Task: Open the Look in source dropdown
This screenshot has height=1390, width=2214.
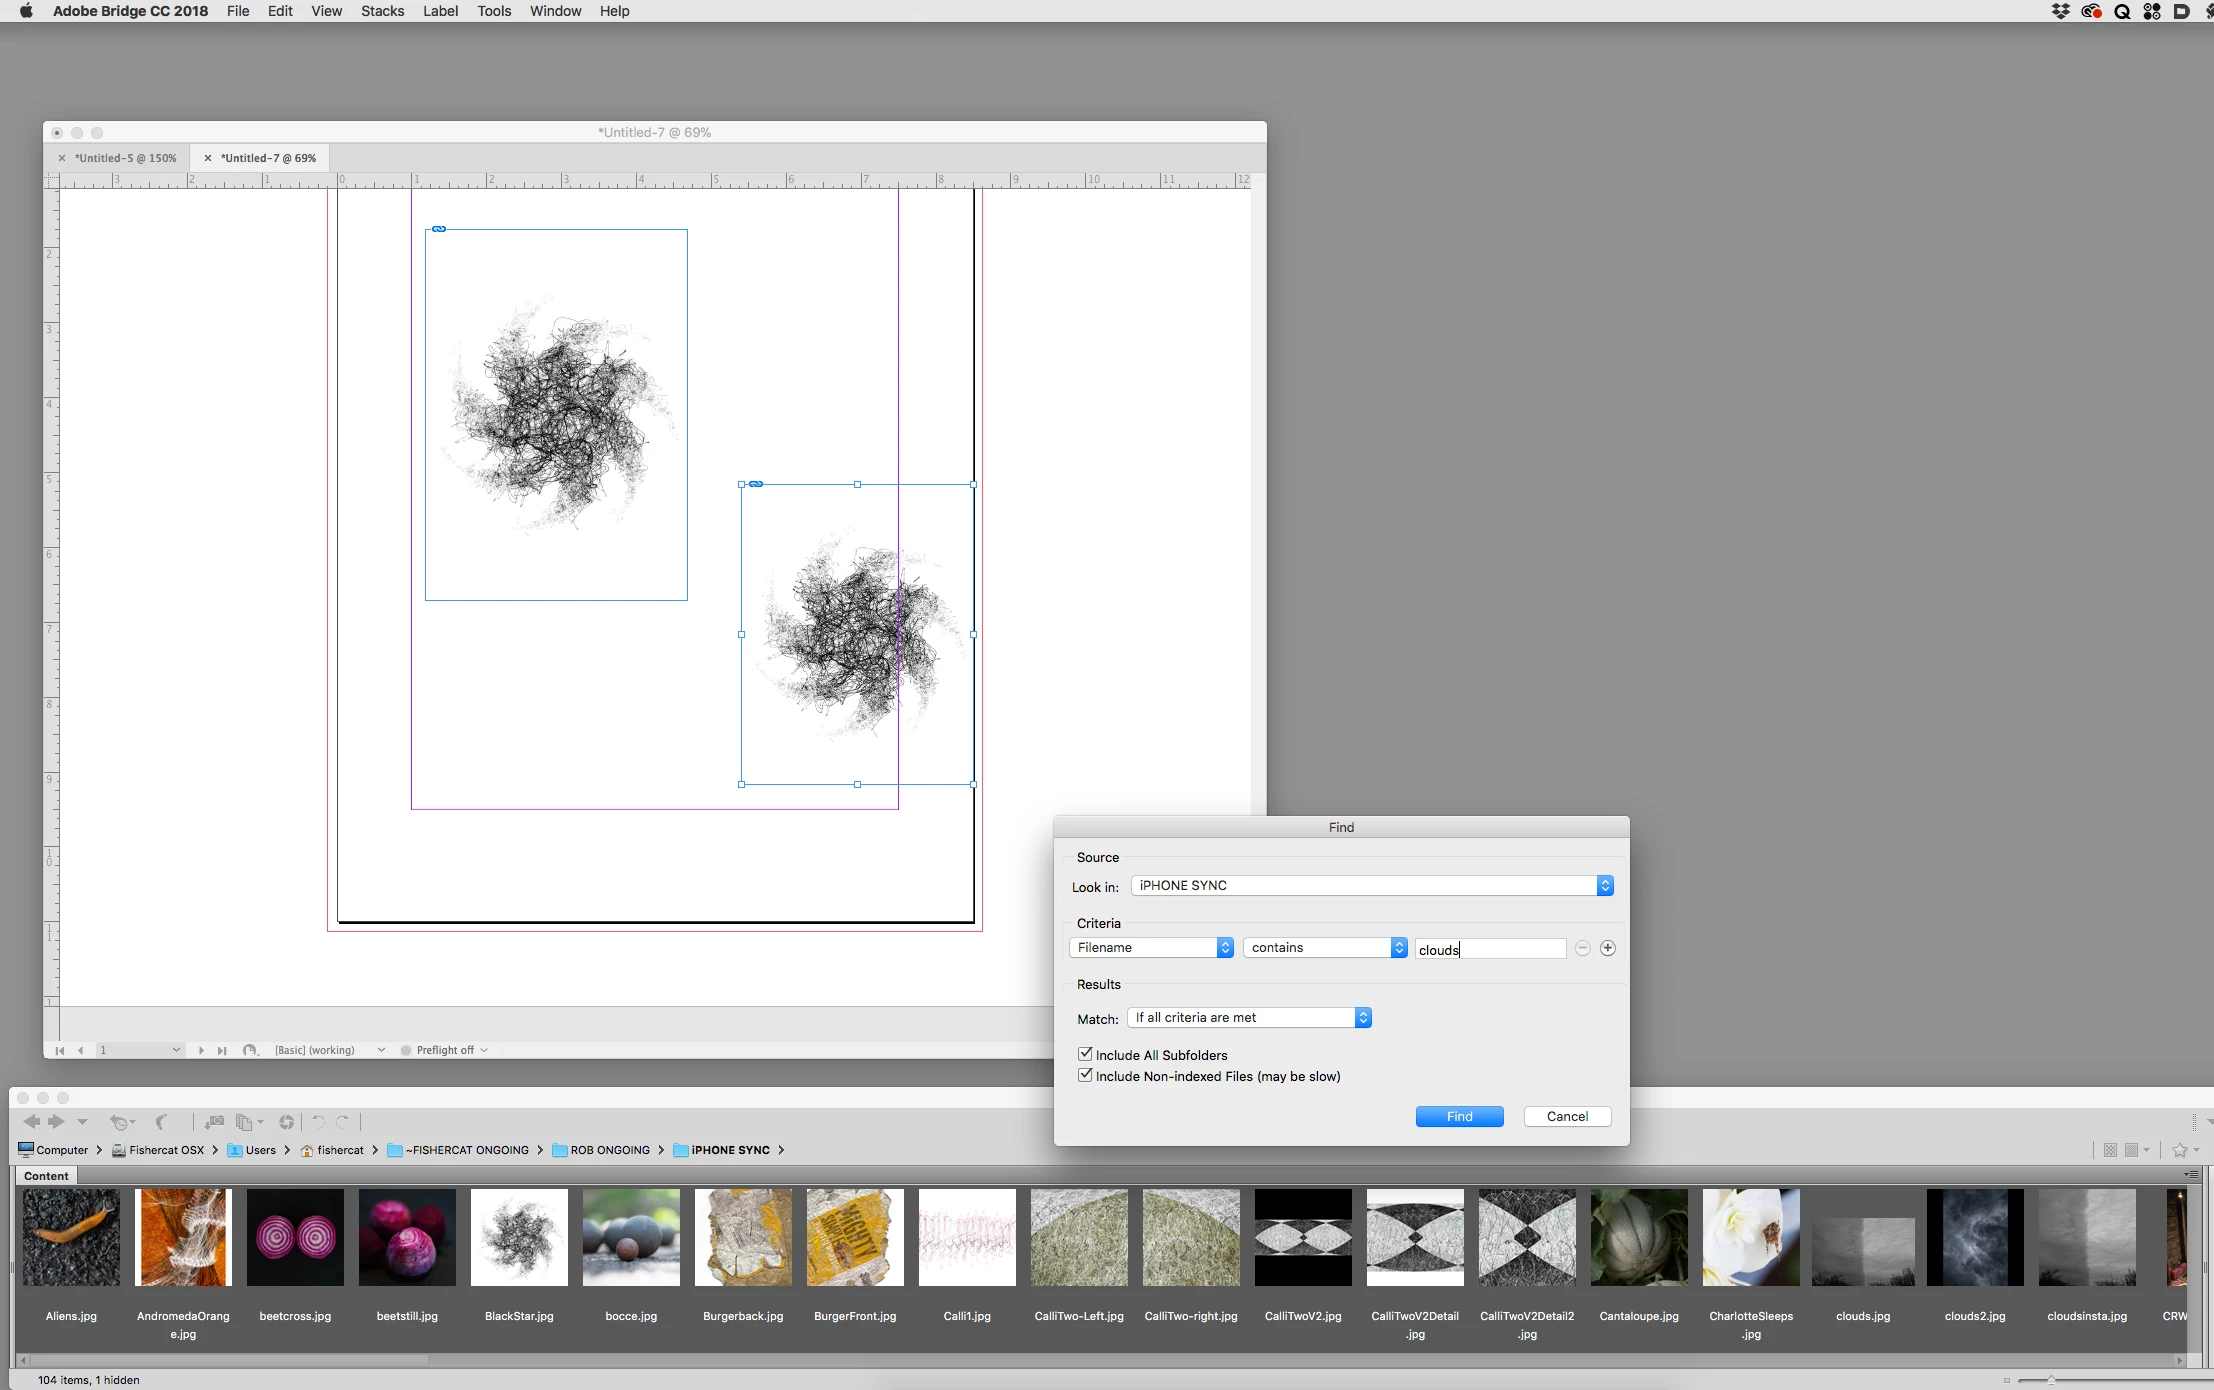Action: (1371, 886)
